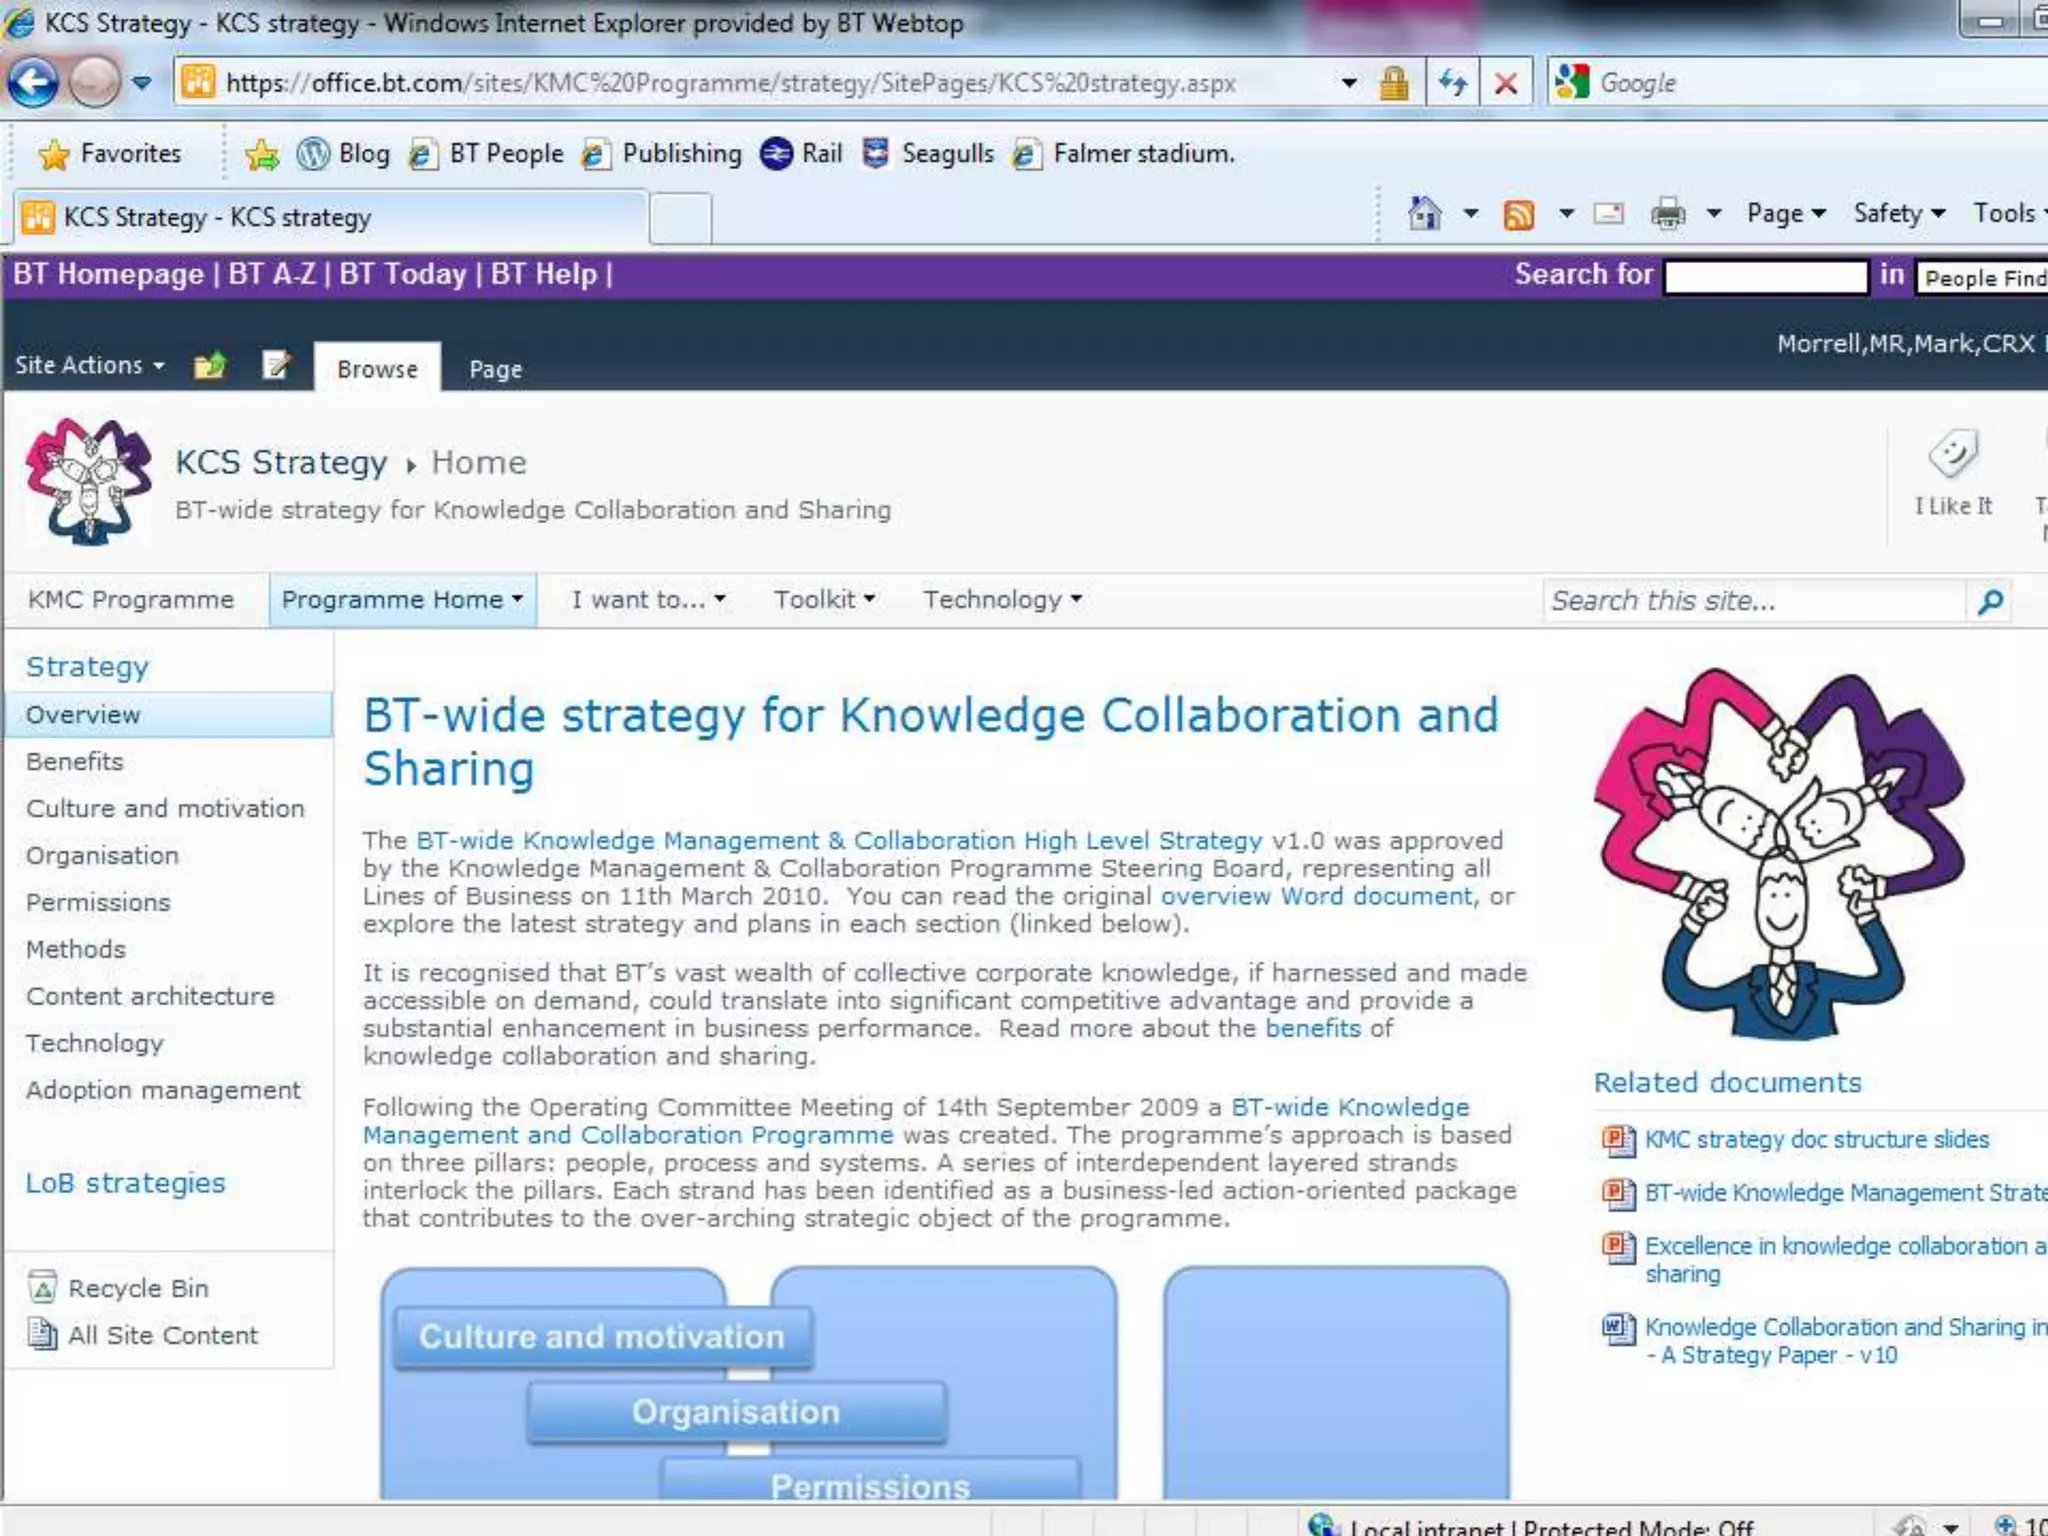
Task: Click the BT Homepage link
Action: click(108, 274)
